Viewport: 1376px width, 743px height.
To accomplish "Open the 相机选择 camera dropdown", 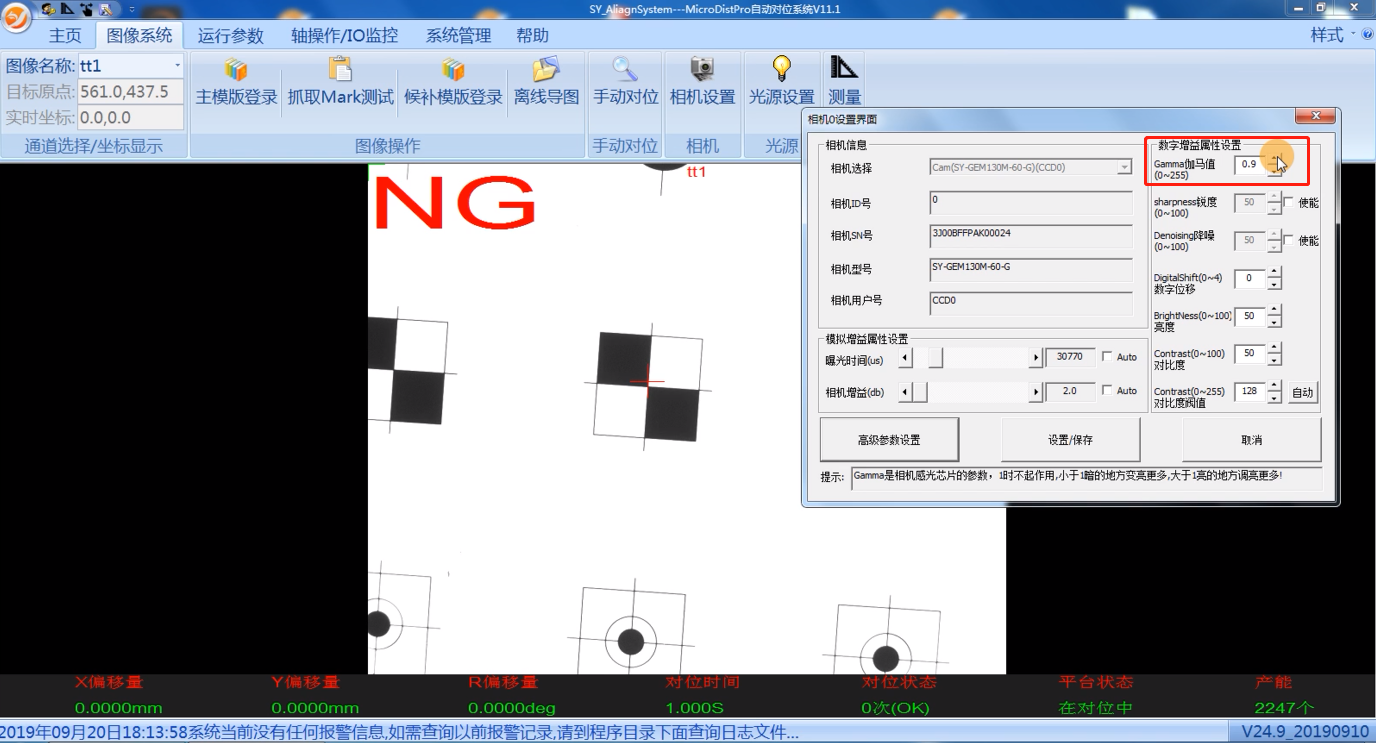I will coord(1124,168).
